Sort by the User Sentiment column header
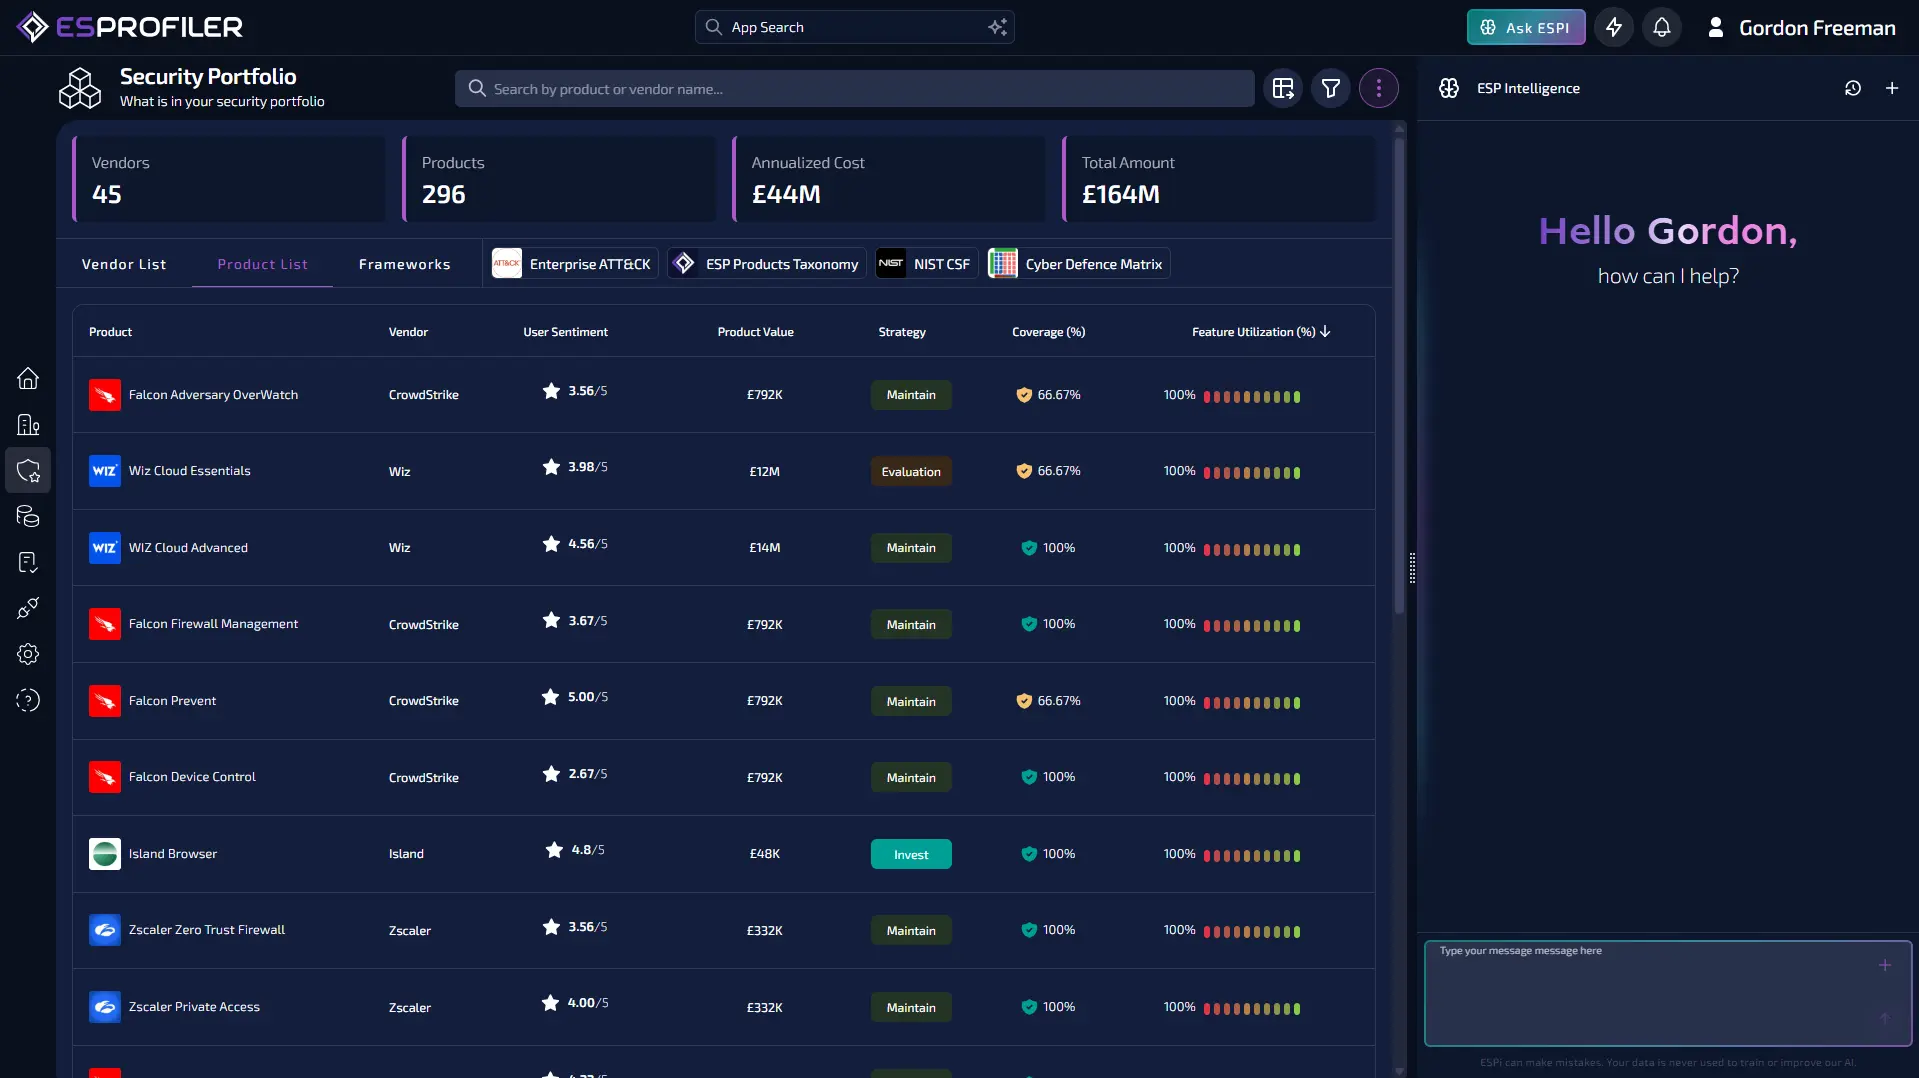The image size is (1919, 1078). (565, 332)
